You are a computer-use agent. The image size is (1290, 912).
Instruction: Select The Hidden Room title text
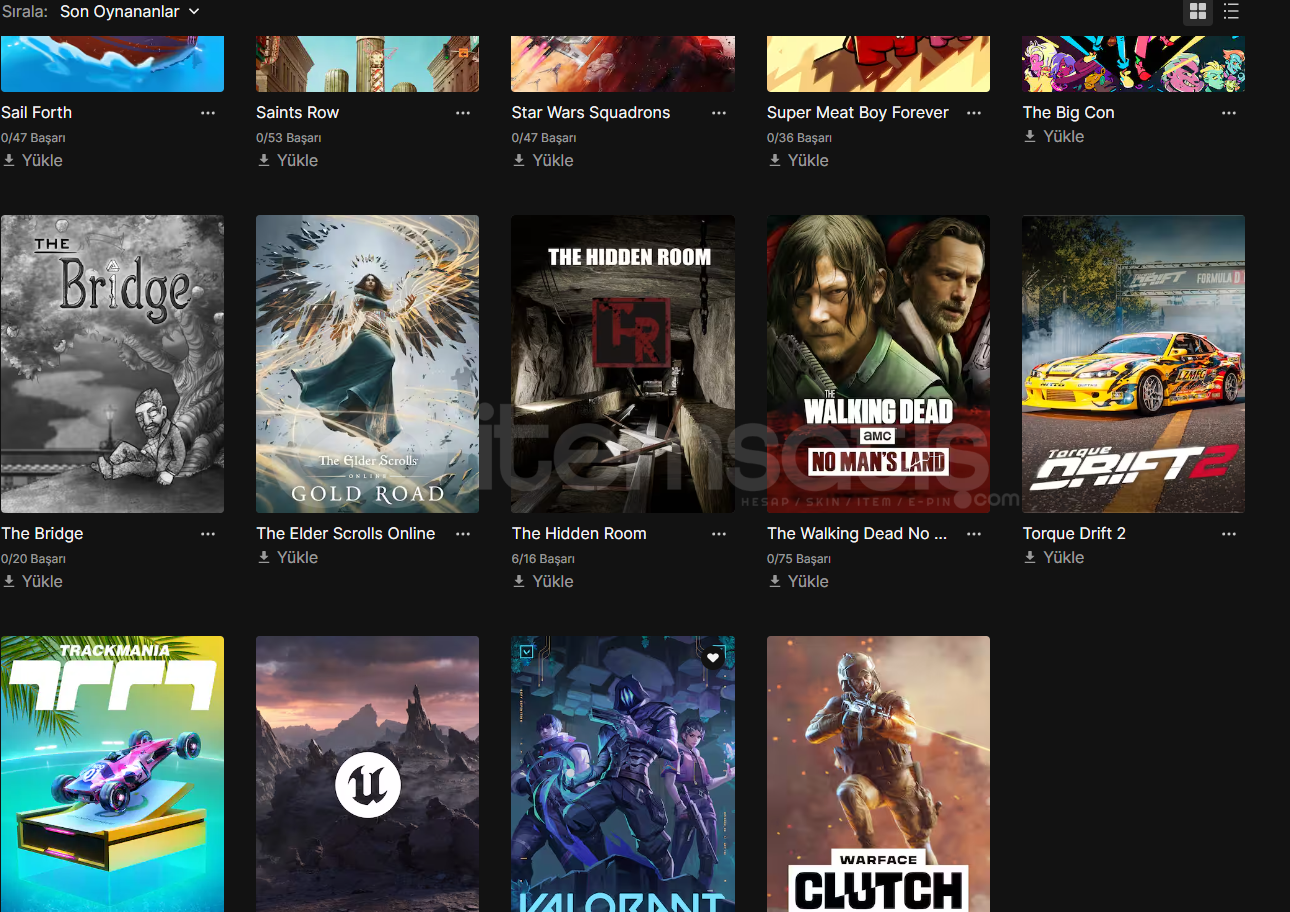point(579,534)
